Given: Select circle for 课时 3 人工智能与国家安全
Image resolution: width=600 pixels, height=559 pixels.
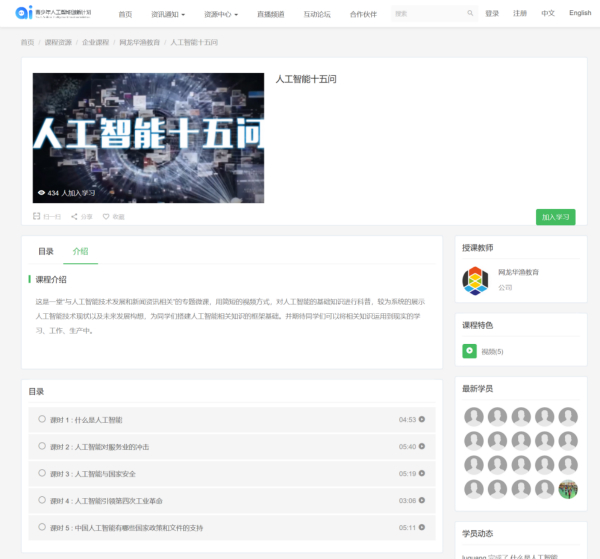Looking at the screenshot, I should tap(42, 473).
